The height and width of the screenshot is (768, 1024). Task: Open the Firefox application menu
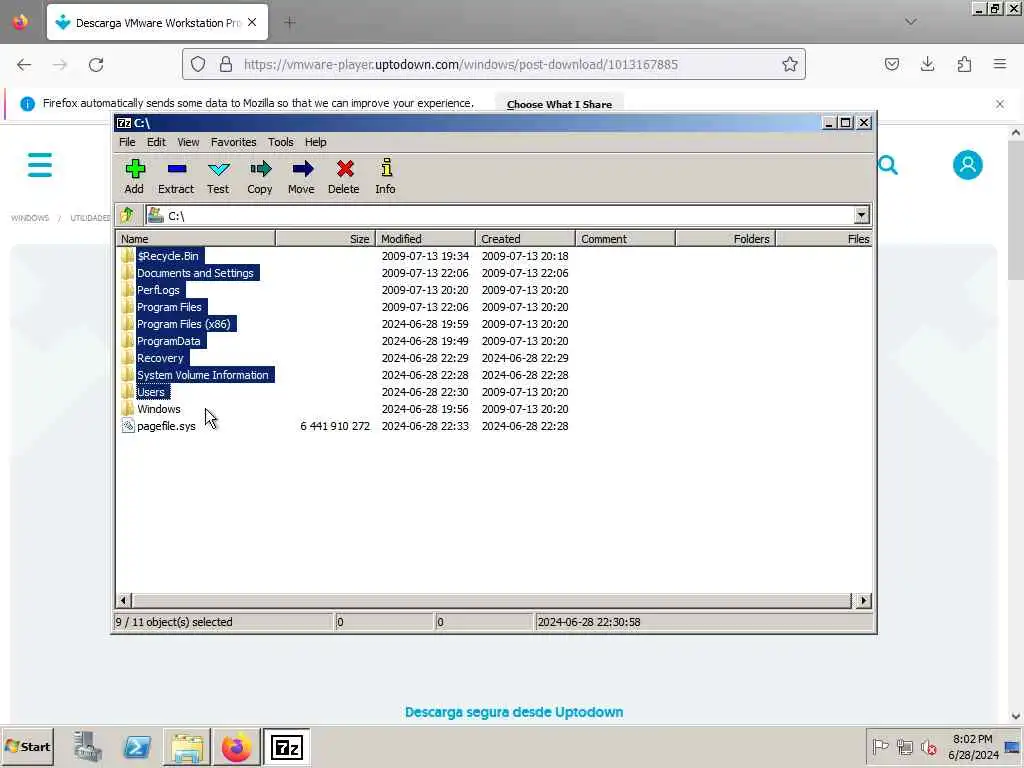coord(1000,64)
